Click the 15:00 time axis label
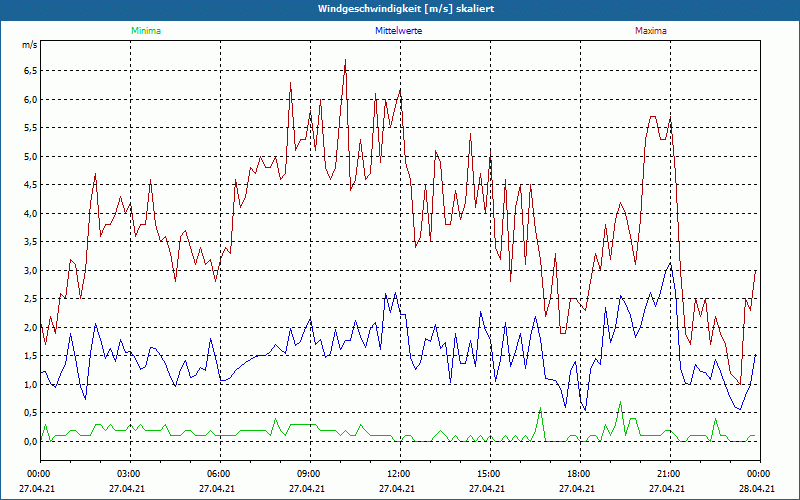This screenshot has width=800, height=500. (487, 474)
